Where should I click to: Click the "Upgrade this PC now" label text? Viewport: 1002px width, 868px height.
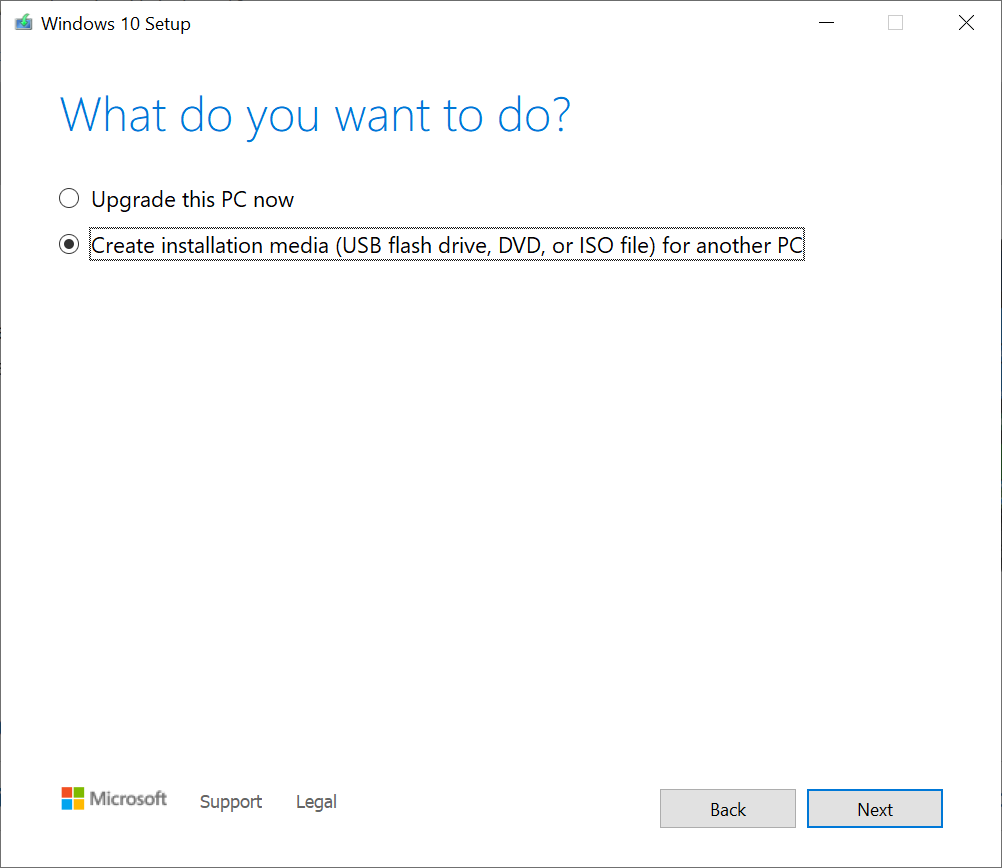[x=192, y=199]
